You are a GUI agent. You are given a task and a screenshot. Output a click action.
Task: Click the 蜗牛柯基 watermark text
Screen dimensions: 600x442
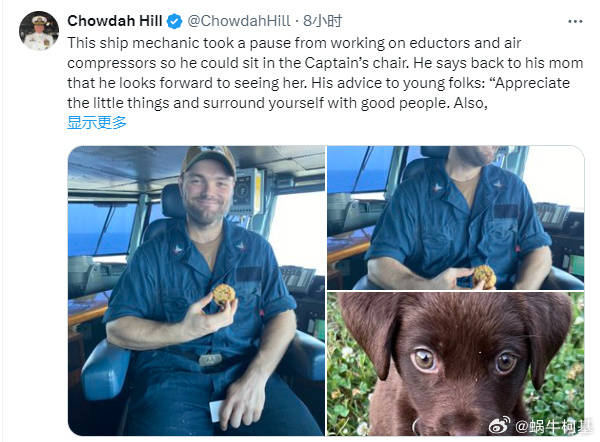coord(550,425)
